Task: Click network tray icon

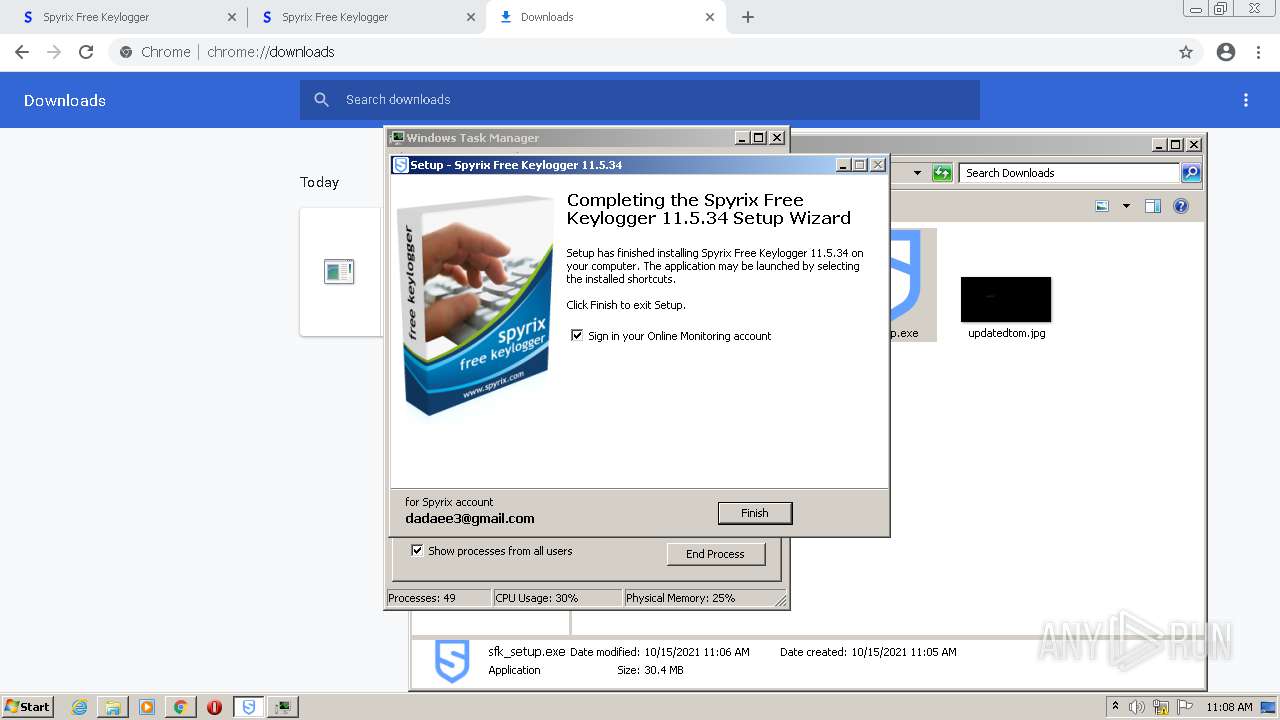Action: (1161, 707)
